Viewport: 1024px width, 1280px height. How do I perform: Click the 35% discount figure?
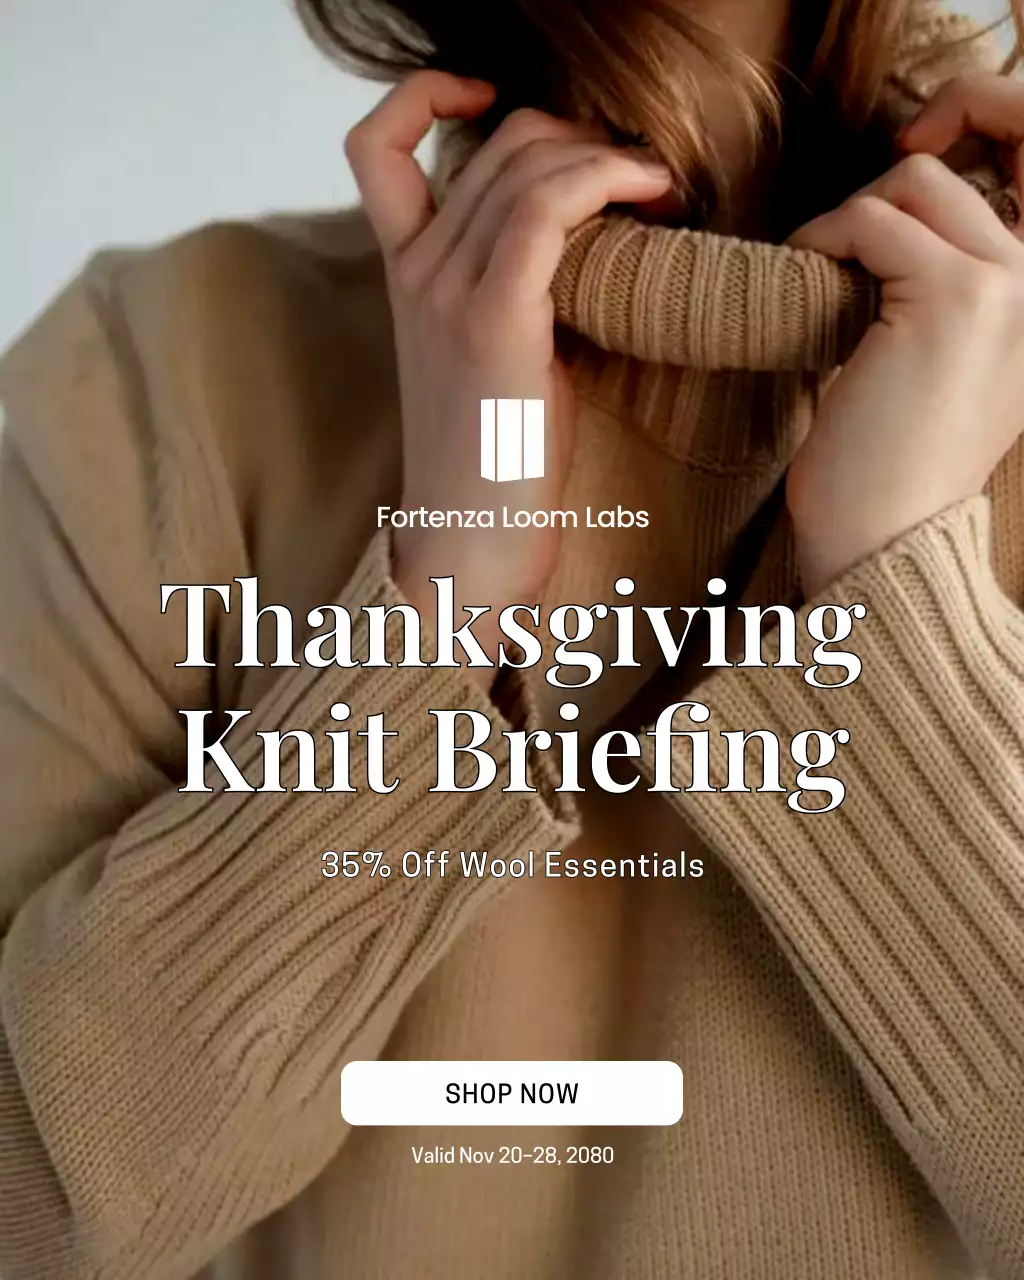(x=356, y=865)
